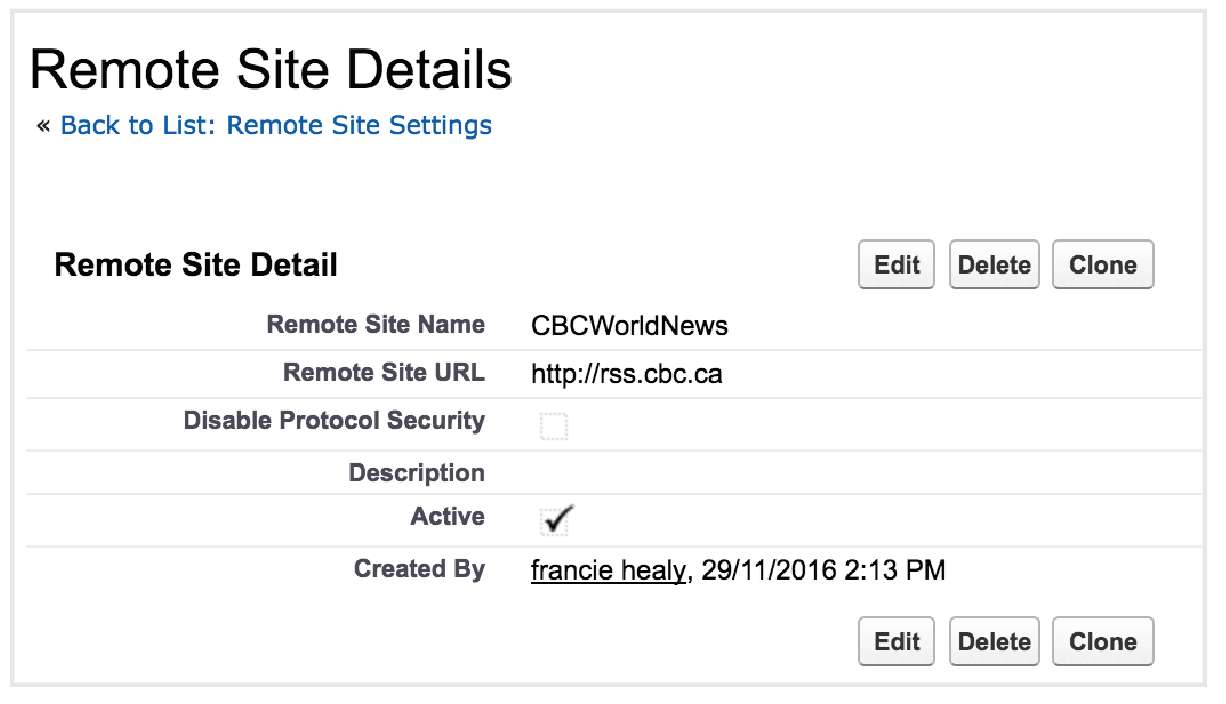The width and height of the screenshot is (1226, 704).
Task: Click the Remote Site Details page title
Action: point(271,71)
